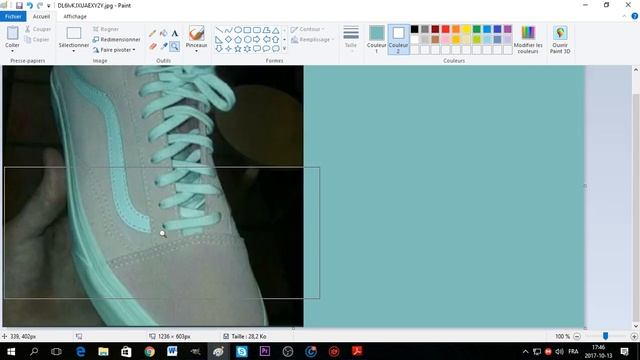Choose the isosceles triangle shape
Viewport: 640px width, 360px height.
click(x=276, y=30)
